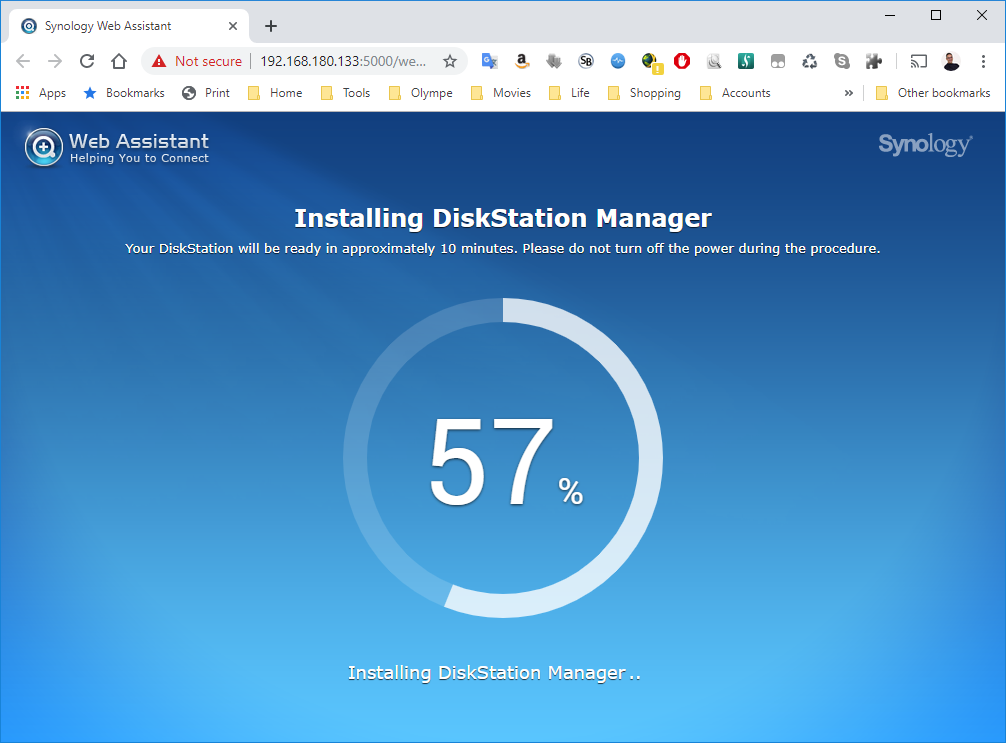Click the Installing DiskStation Manager status text

pyautogui.click(x=494, y=672)
